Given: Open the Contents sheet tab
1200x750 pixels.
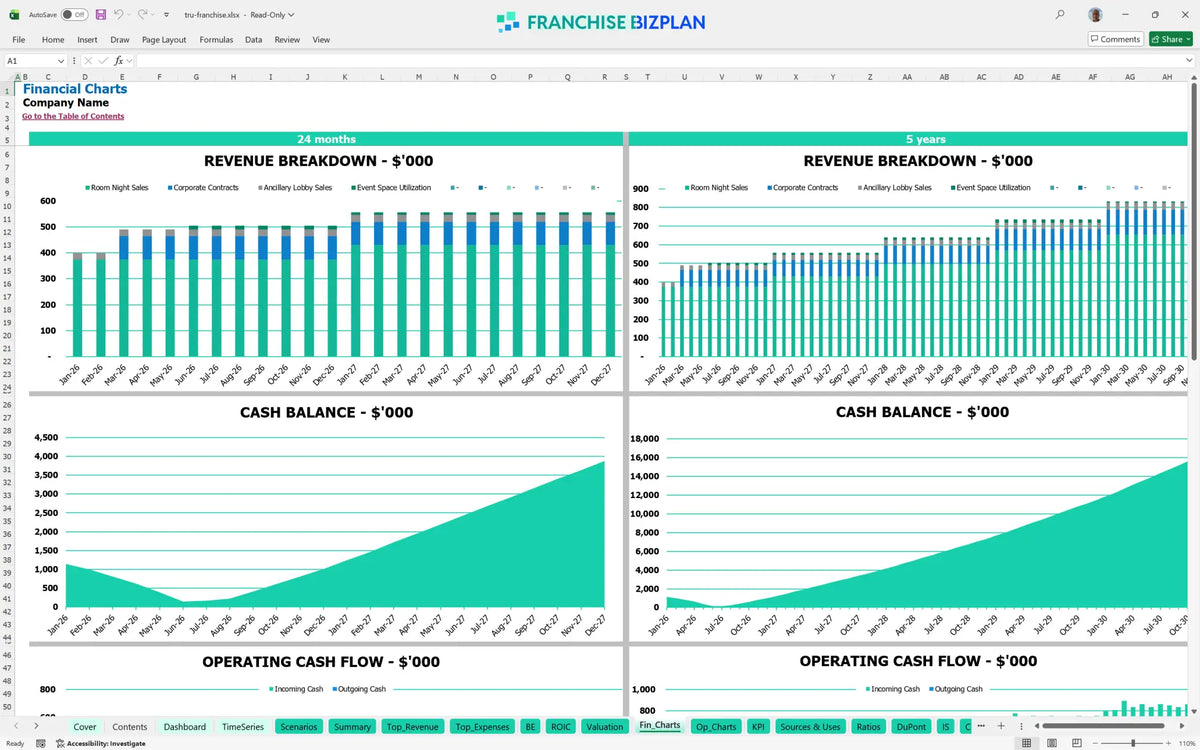Looking at the screenshot, I should 130,727.
